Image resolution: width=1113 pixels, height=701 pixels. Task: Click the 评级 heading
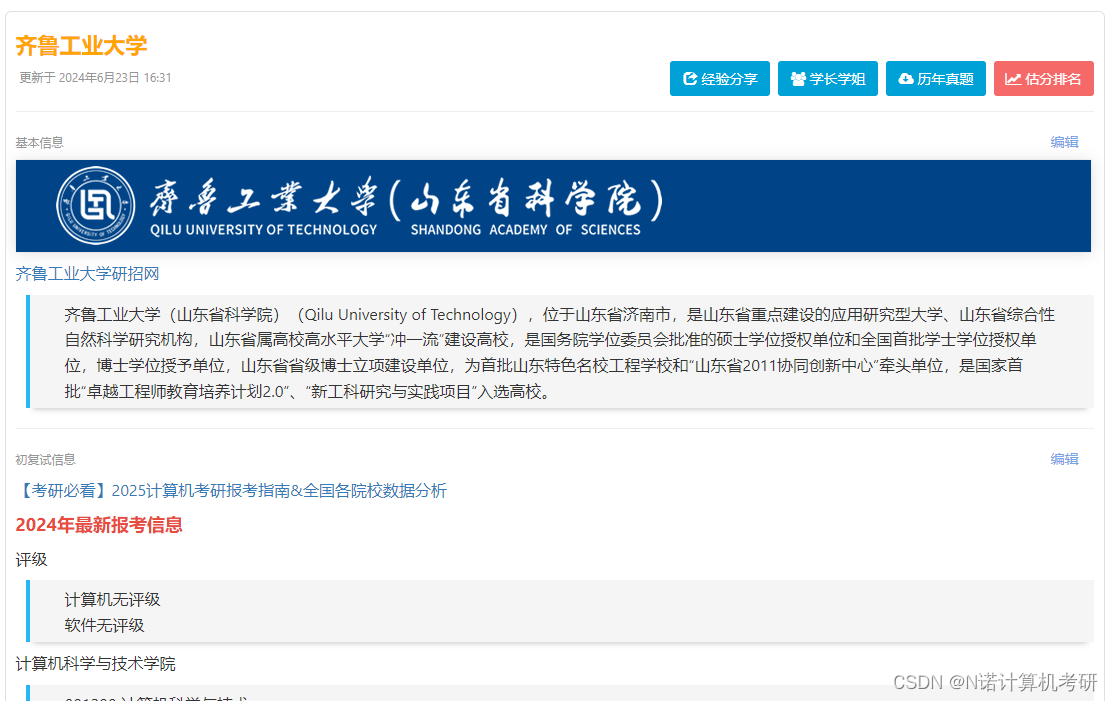[32, 560]
